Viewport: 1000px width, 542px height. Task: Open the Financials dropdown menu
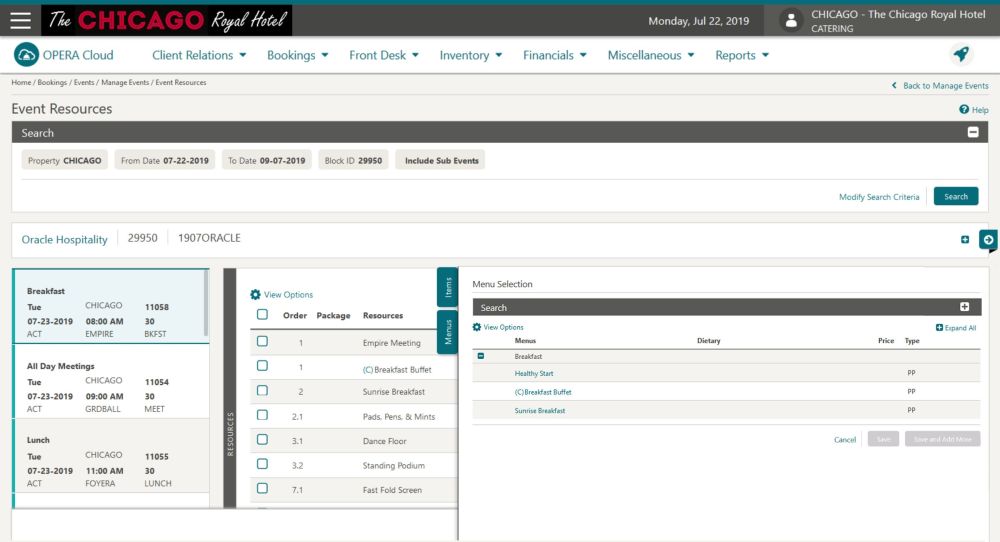point(555,55)
